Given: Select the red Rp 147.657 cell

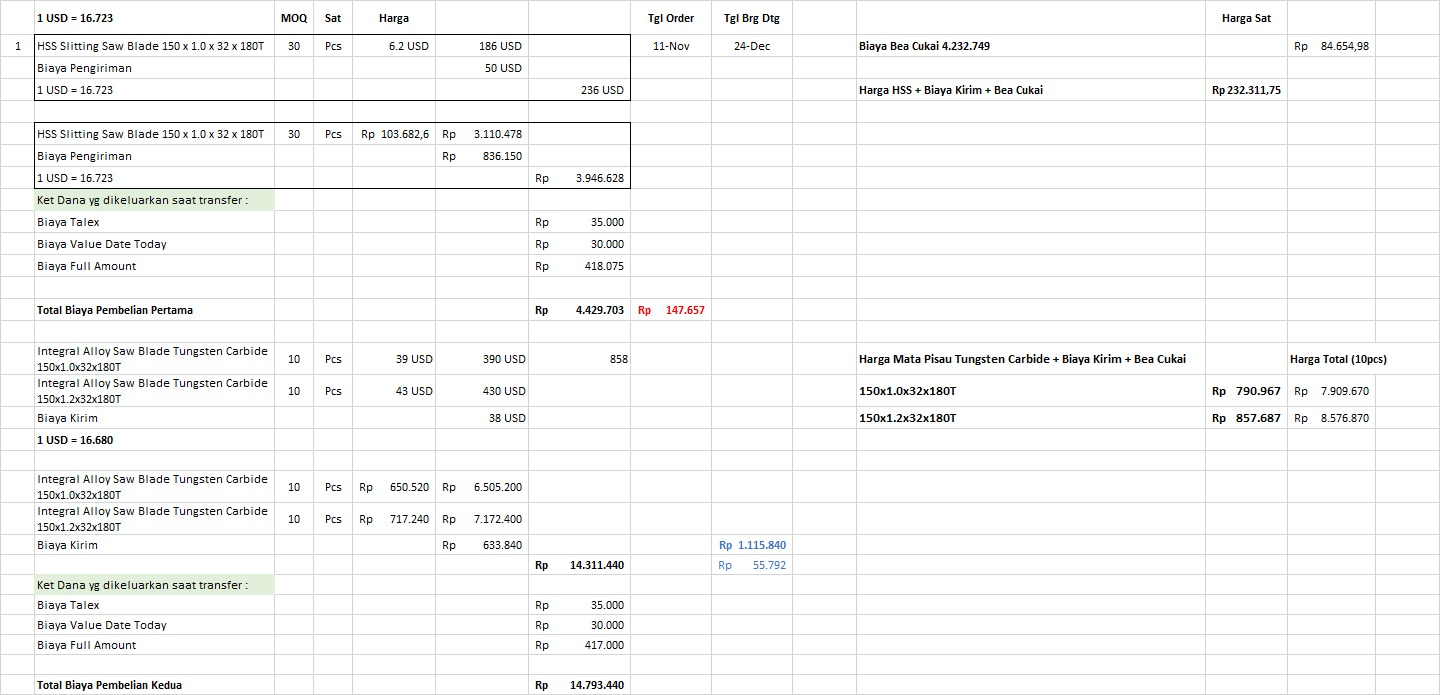Looking at the screenshot, I should pyautogui.click(x=671, y=310).
